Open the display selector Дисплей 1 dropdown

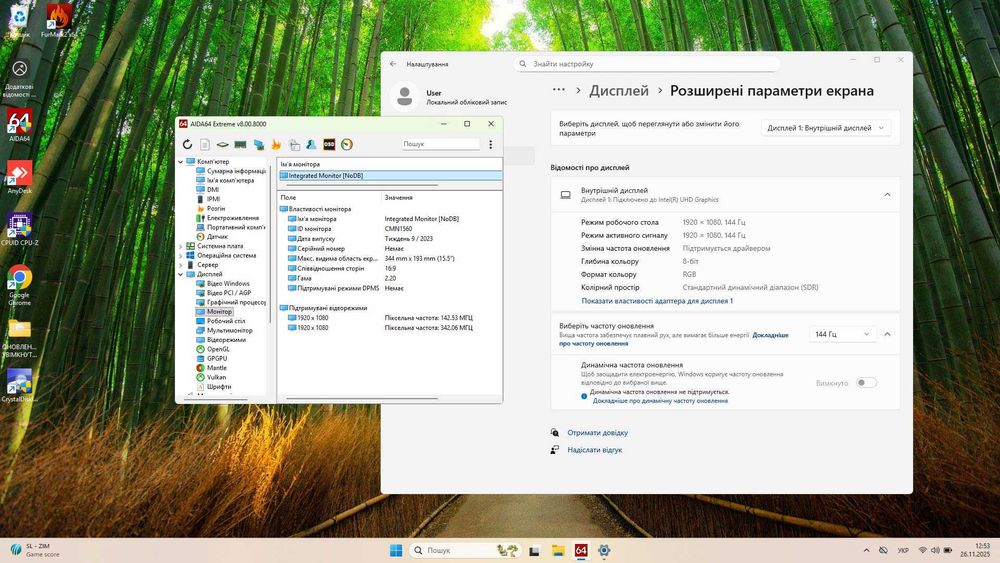coord(826,128)
